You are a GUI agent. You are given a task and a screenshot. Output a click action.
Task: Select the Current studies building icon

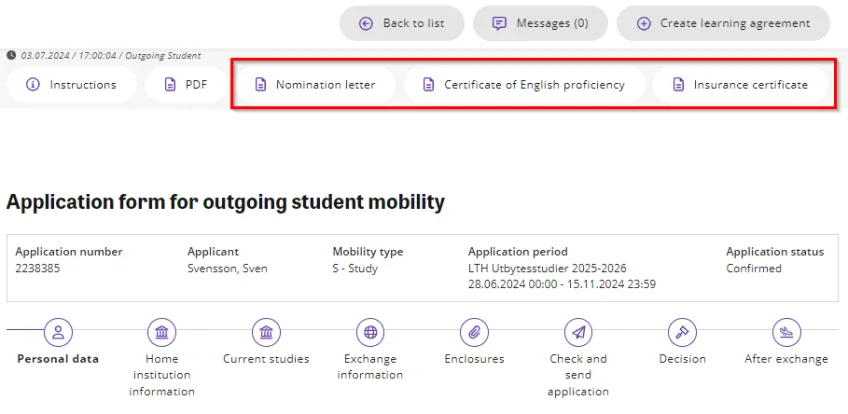coord(266,332)
